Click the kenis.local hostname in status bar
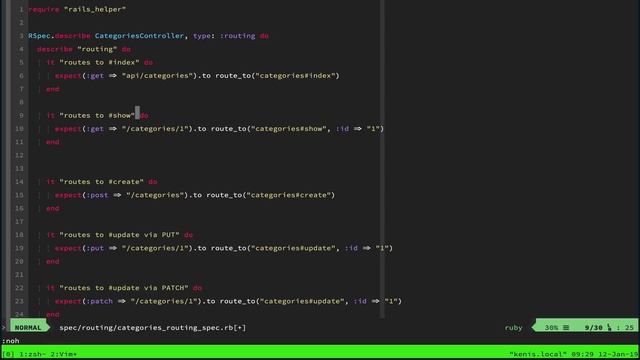Screen dimensions: 640x360 (538, 354)
